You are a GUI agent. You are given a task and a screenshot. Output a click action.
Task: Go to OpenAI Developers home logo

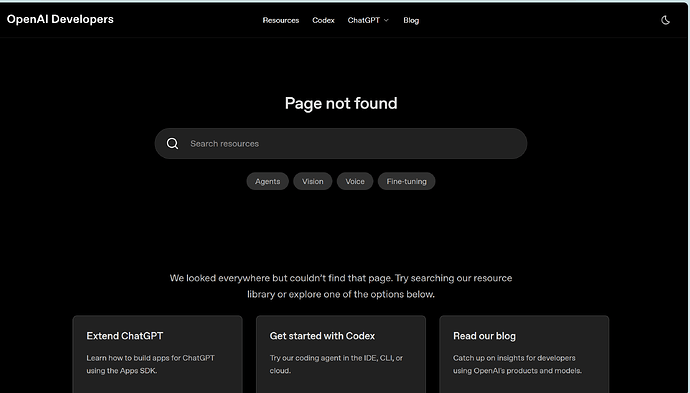pos(60,19)
